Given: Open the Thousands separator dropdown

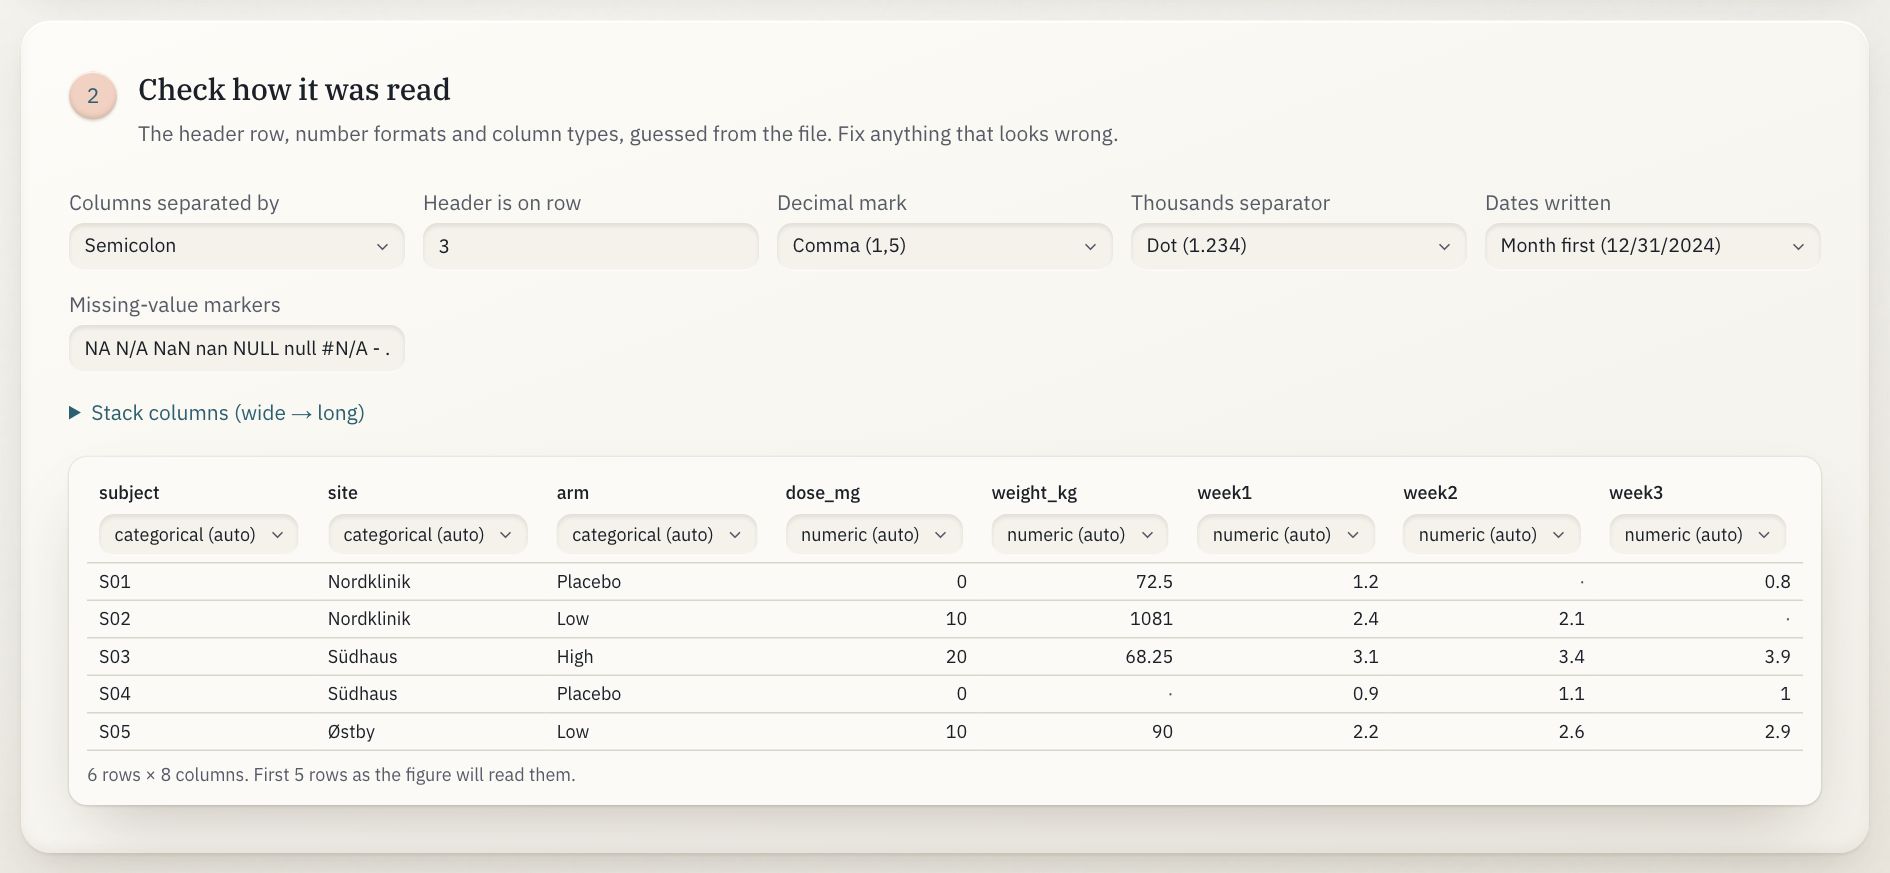Looking at the screenshot, I should point(1298,246).
